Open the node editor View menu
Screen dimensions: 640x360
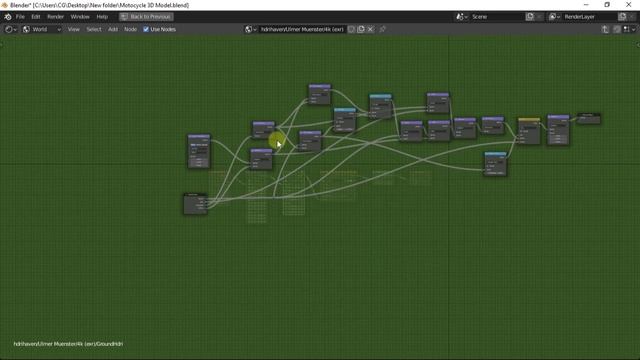[73, 29]
